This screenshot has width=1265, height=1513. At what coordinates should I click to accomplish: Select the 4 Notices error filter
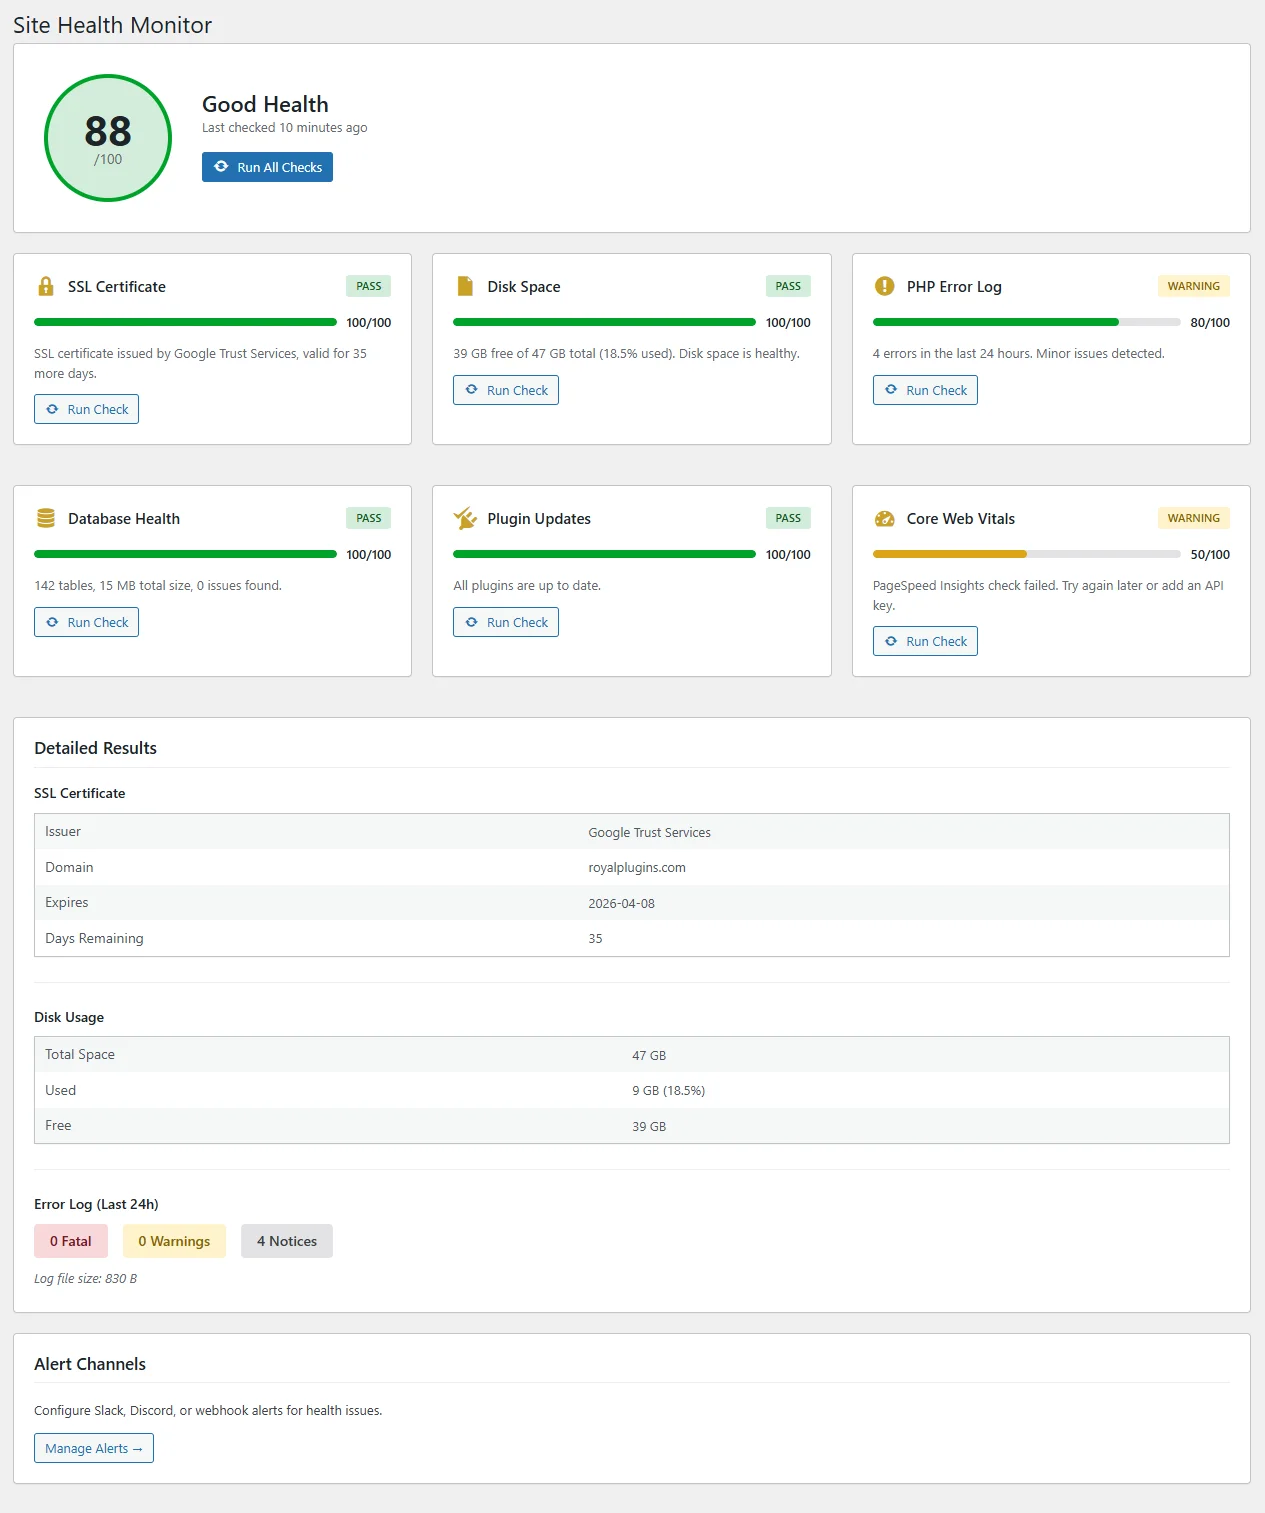click(287, 1240)
